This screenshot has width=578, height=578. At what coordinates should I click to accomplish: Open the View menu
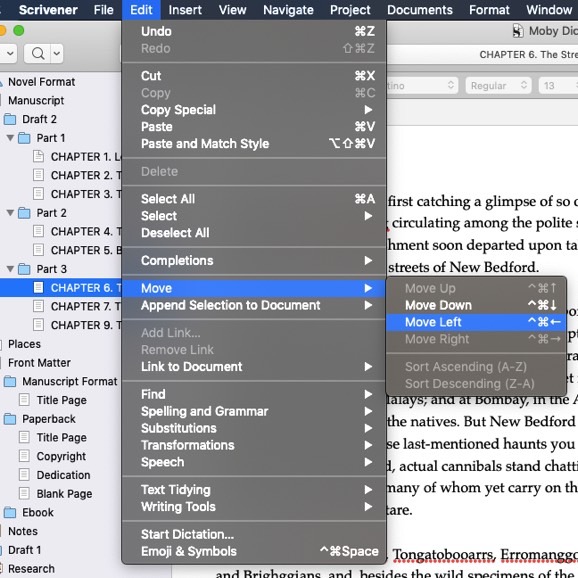tap(233, 10)
